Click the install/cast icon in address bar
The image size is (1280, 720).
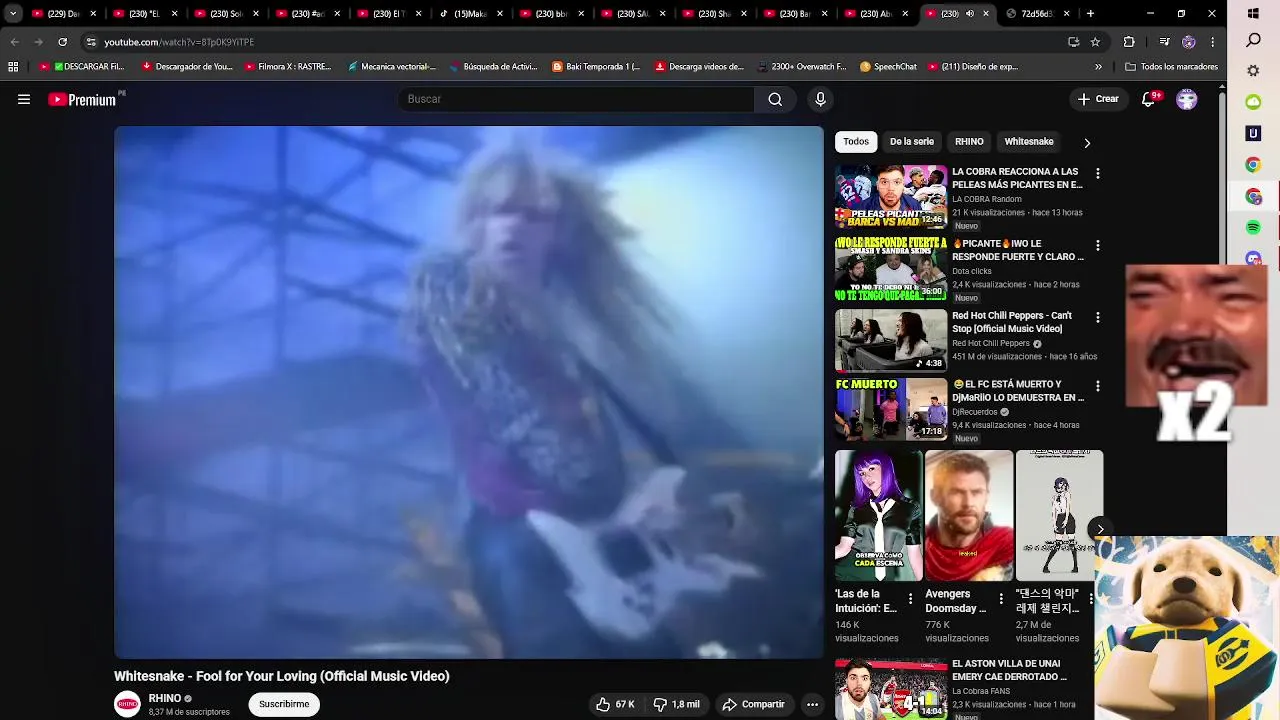click(1073, 42)
